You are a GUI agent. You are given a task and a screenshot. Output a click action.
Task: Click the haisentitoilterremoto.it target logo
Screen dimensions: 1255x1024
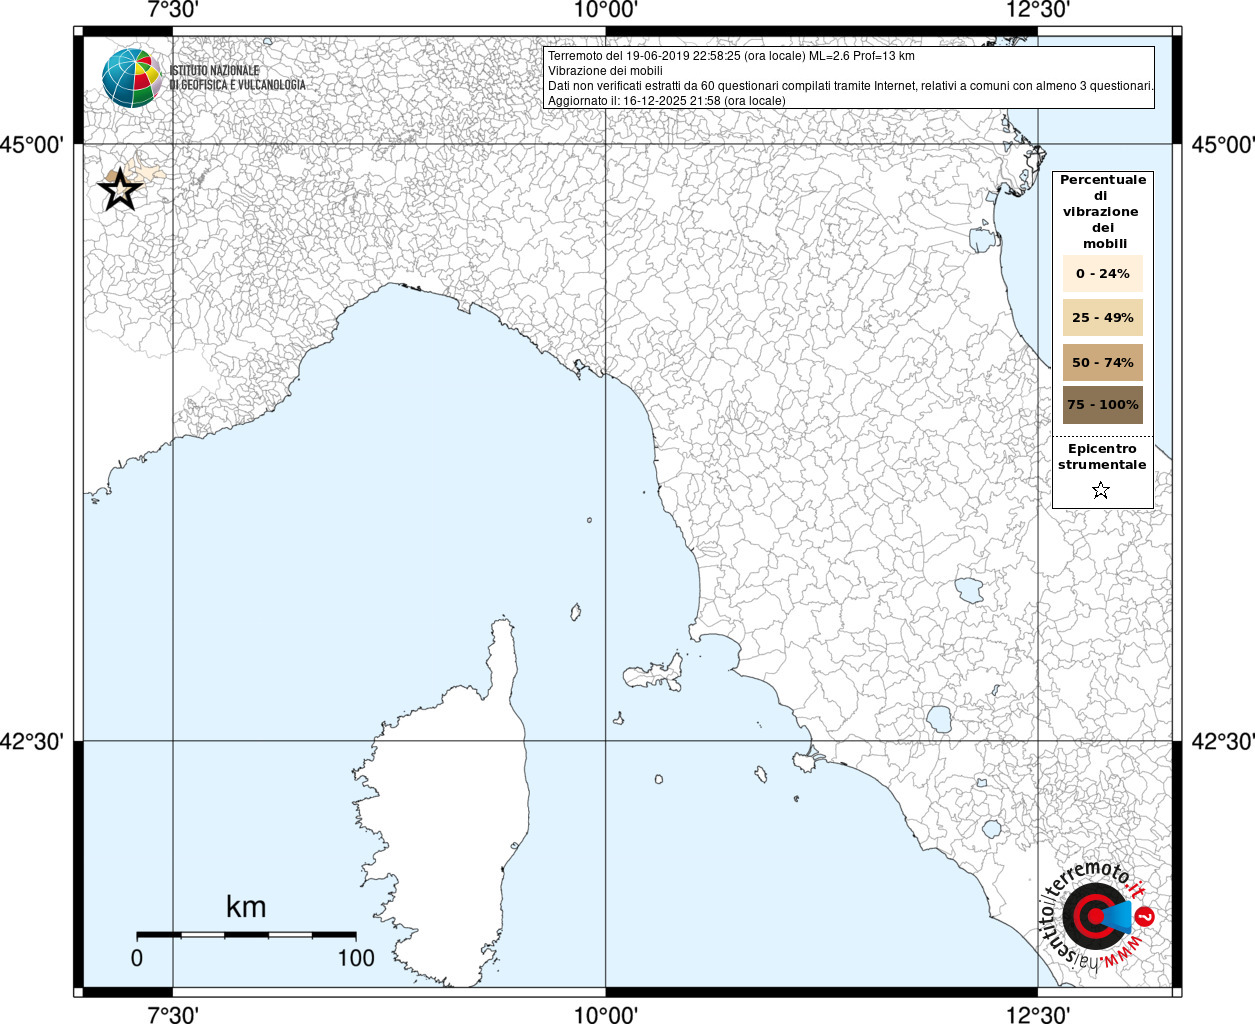coord(1098,917)
